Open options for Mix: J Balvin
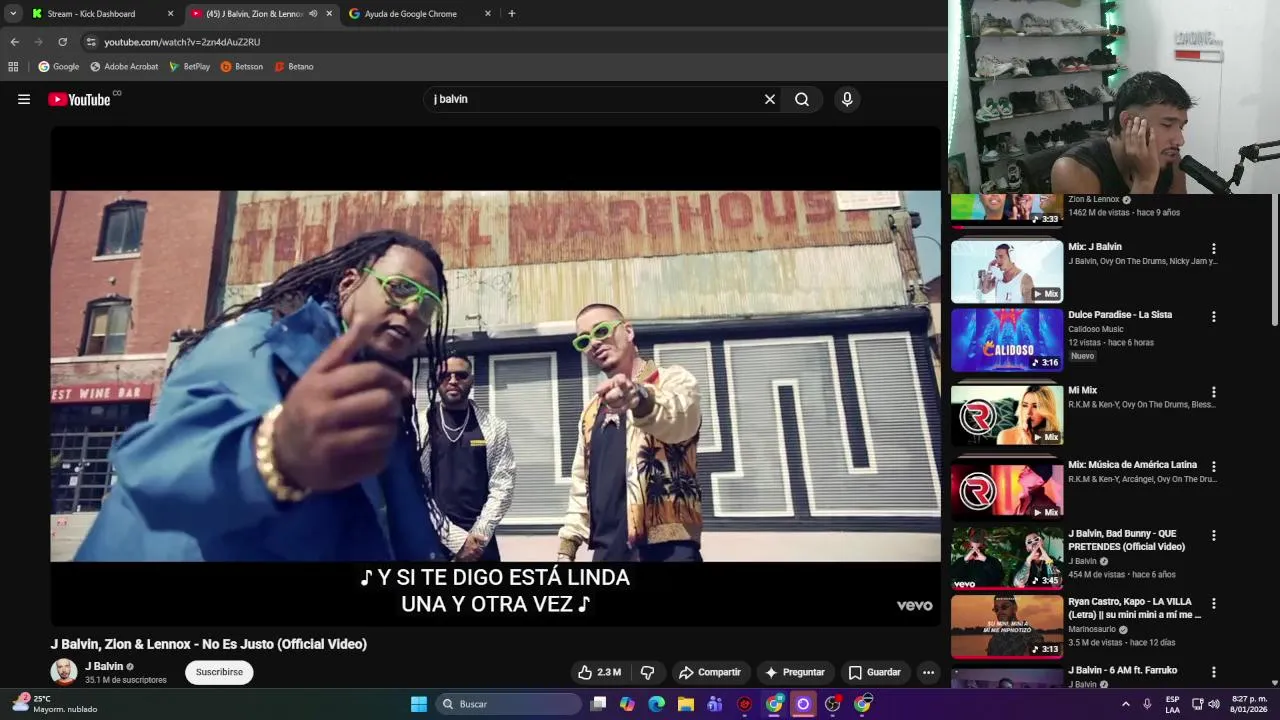This screenshot has width=1280, height=720. click(1214, 248)
